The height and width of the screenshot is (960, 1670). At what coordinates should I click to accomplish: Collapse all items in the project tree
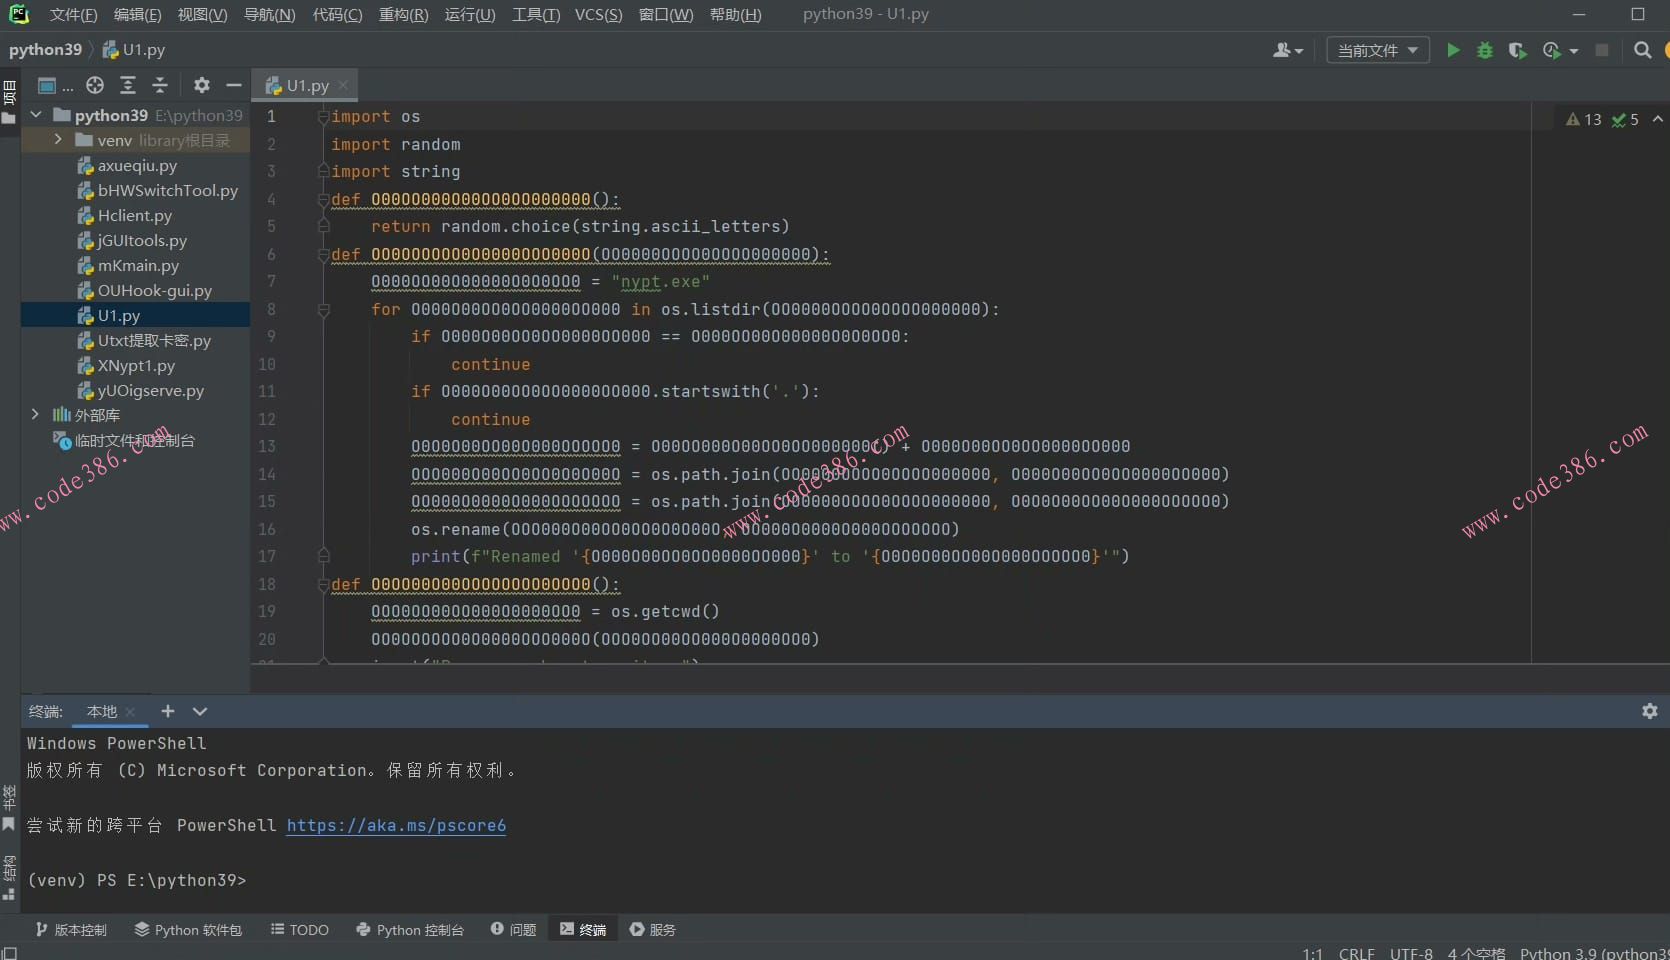point(160,85)
